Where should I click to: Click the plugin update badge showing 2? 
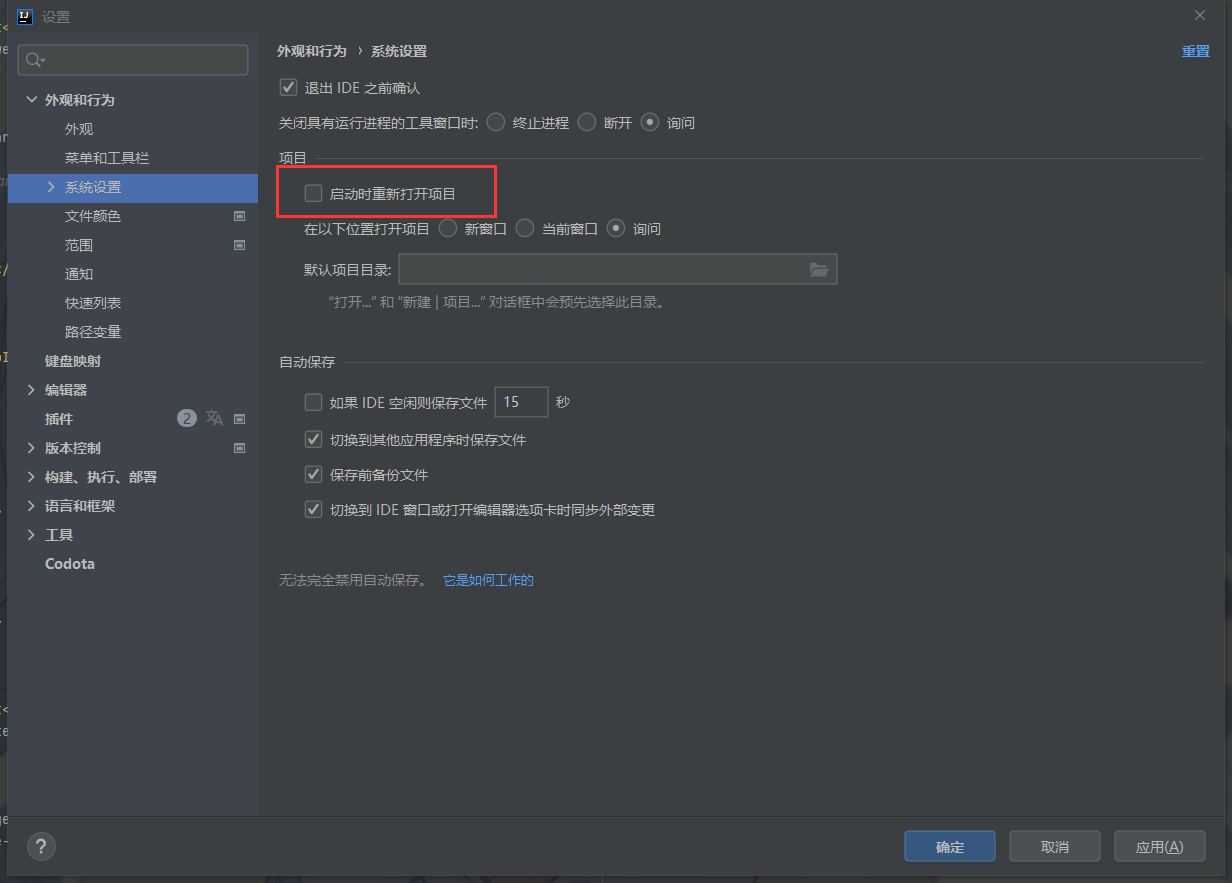pos(187,419)
